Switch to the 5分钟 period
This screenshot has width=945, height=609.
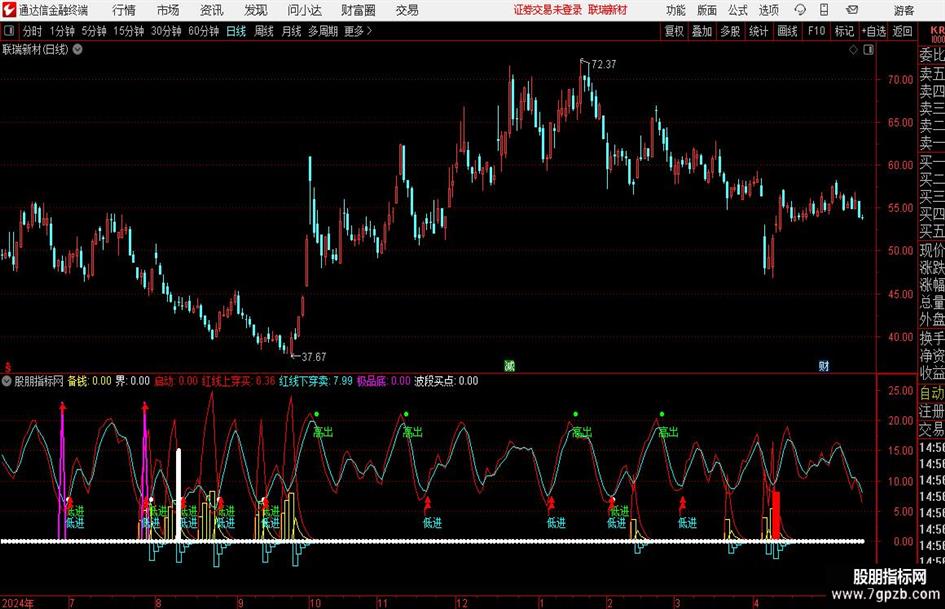(x=94, y=31)
